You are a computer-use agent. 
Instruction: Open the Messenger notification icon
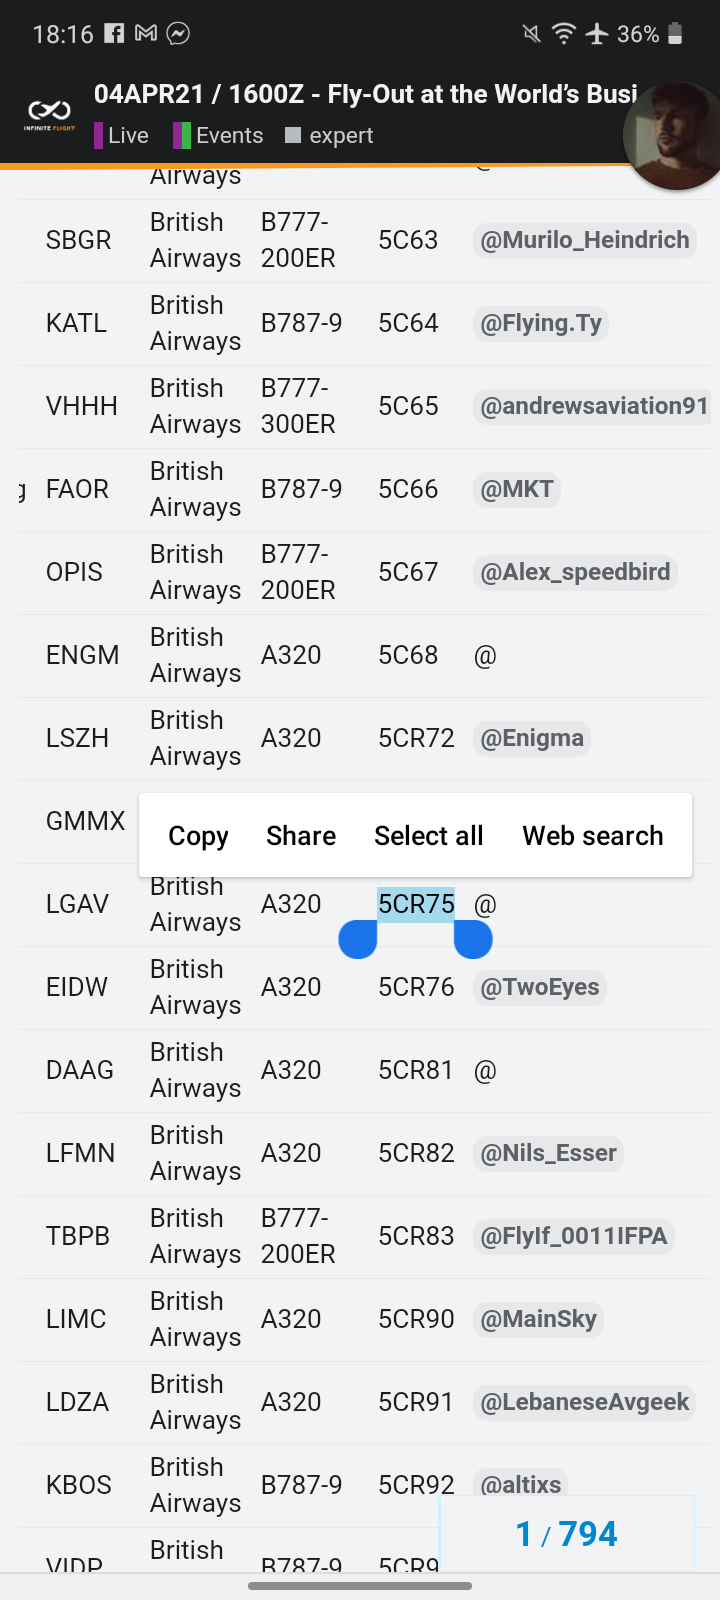click(x=178, y=33)
